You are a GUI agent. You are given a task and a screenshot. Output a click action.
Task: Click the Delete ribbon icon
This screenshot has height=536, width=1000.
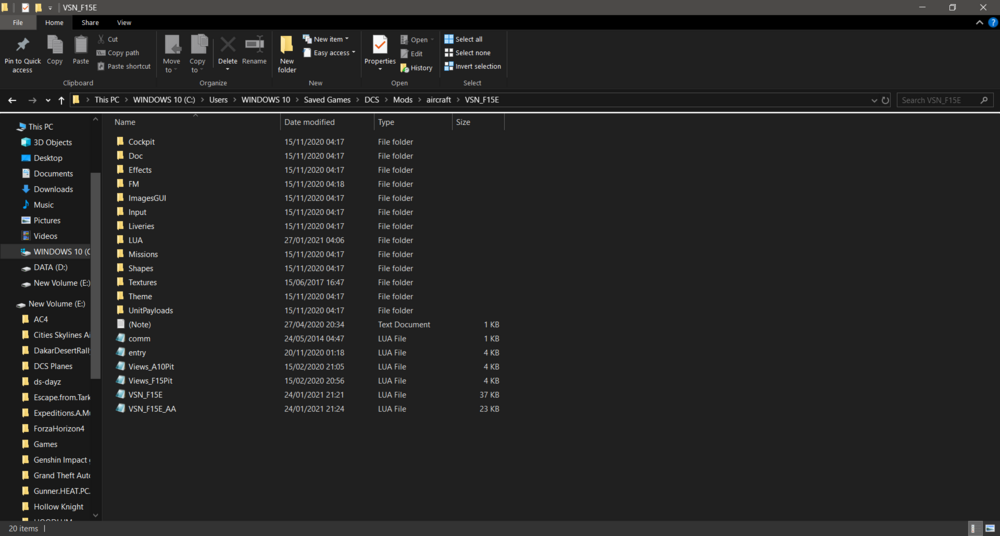point(228,46)
